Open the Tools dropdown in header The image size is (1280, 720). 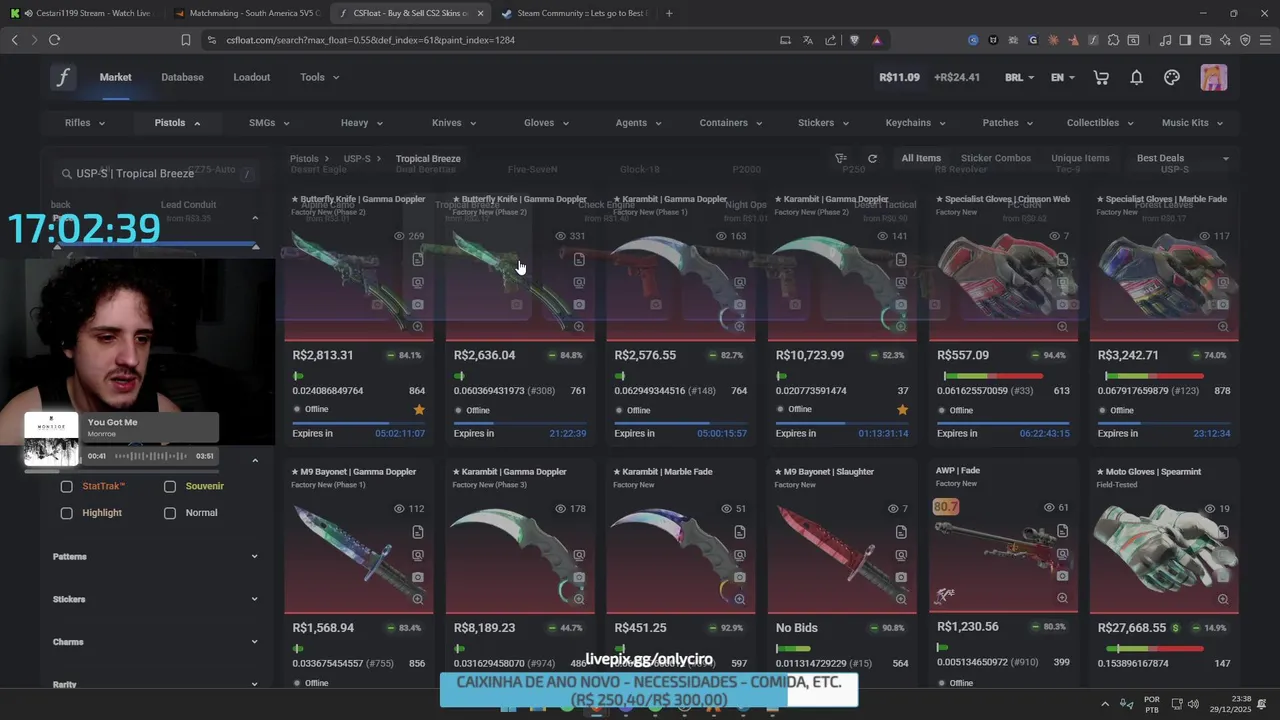320,77
